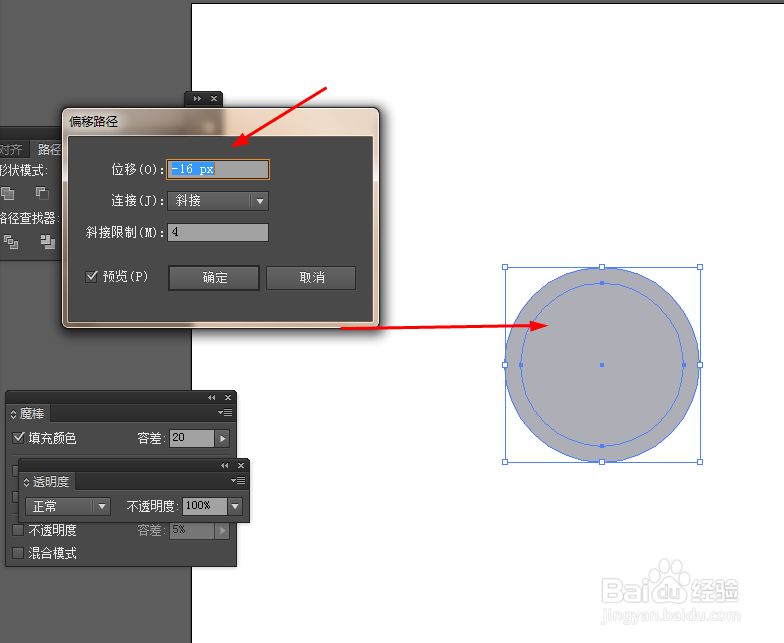Click the divide pathfinder icon
The width and height of the screenshot is (784, 643).
click(11, 242)
